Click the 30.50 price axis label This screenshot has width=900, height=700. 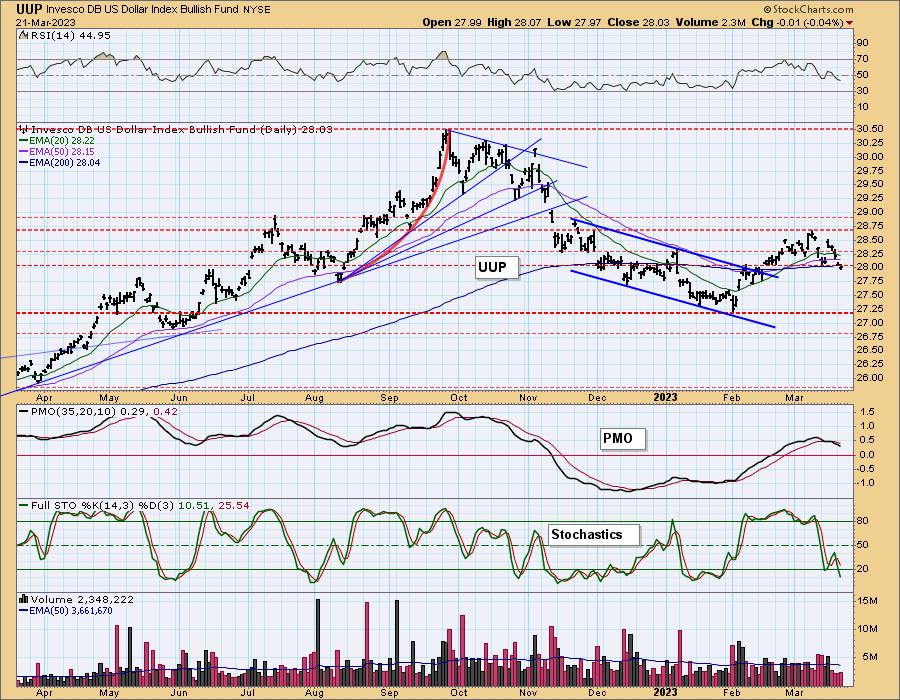[x=870, y=129]
